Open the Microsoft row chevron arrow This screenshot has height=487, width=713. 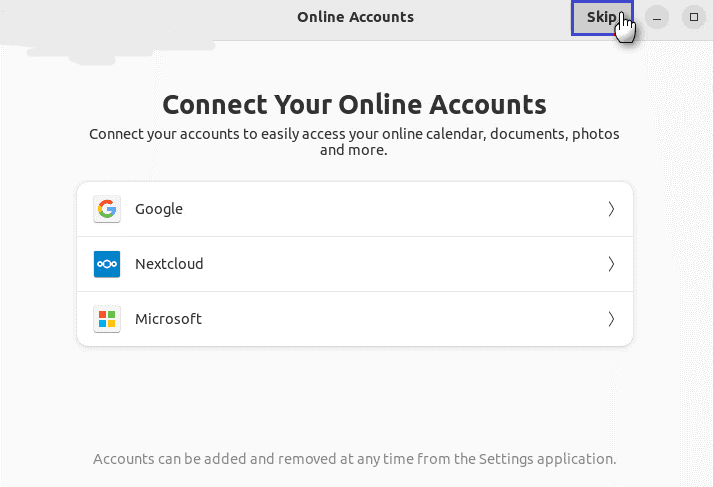point(610,319)
